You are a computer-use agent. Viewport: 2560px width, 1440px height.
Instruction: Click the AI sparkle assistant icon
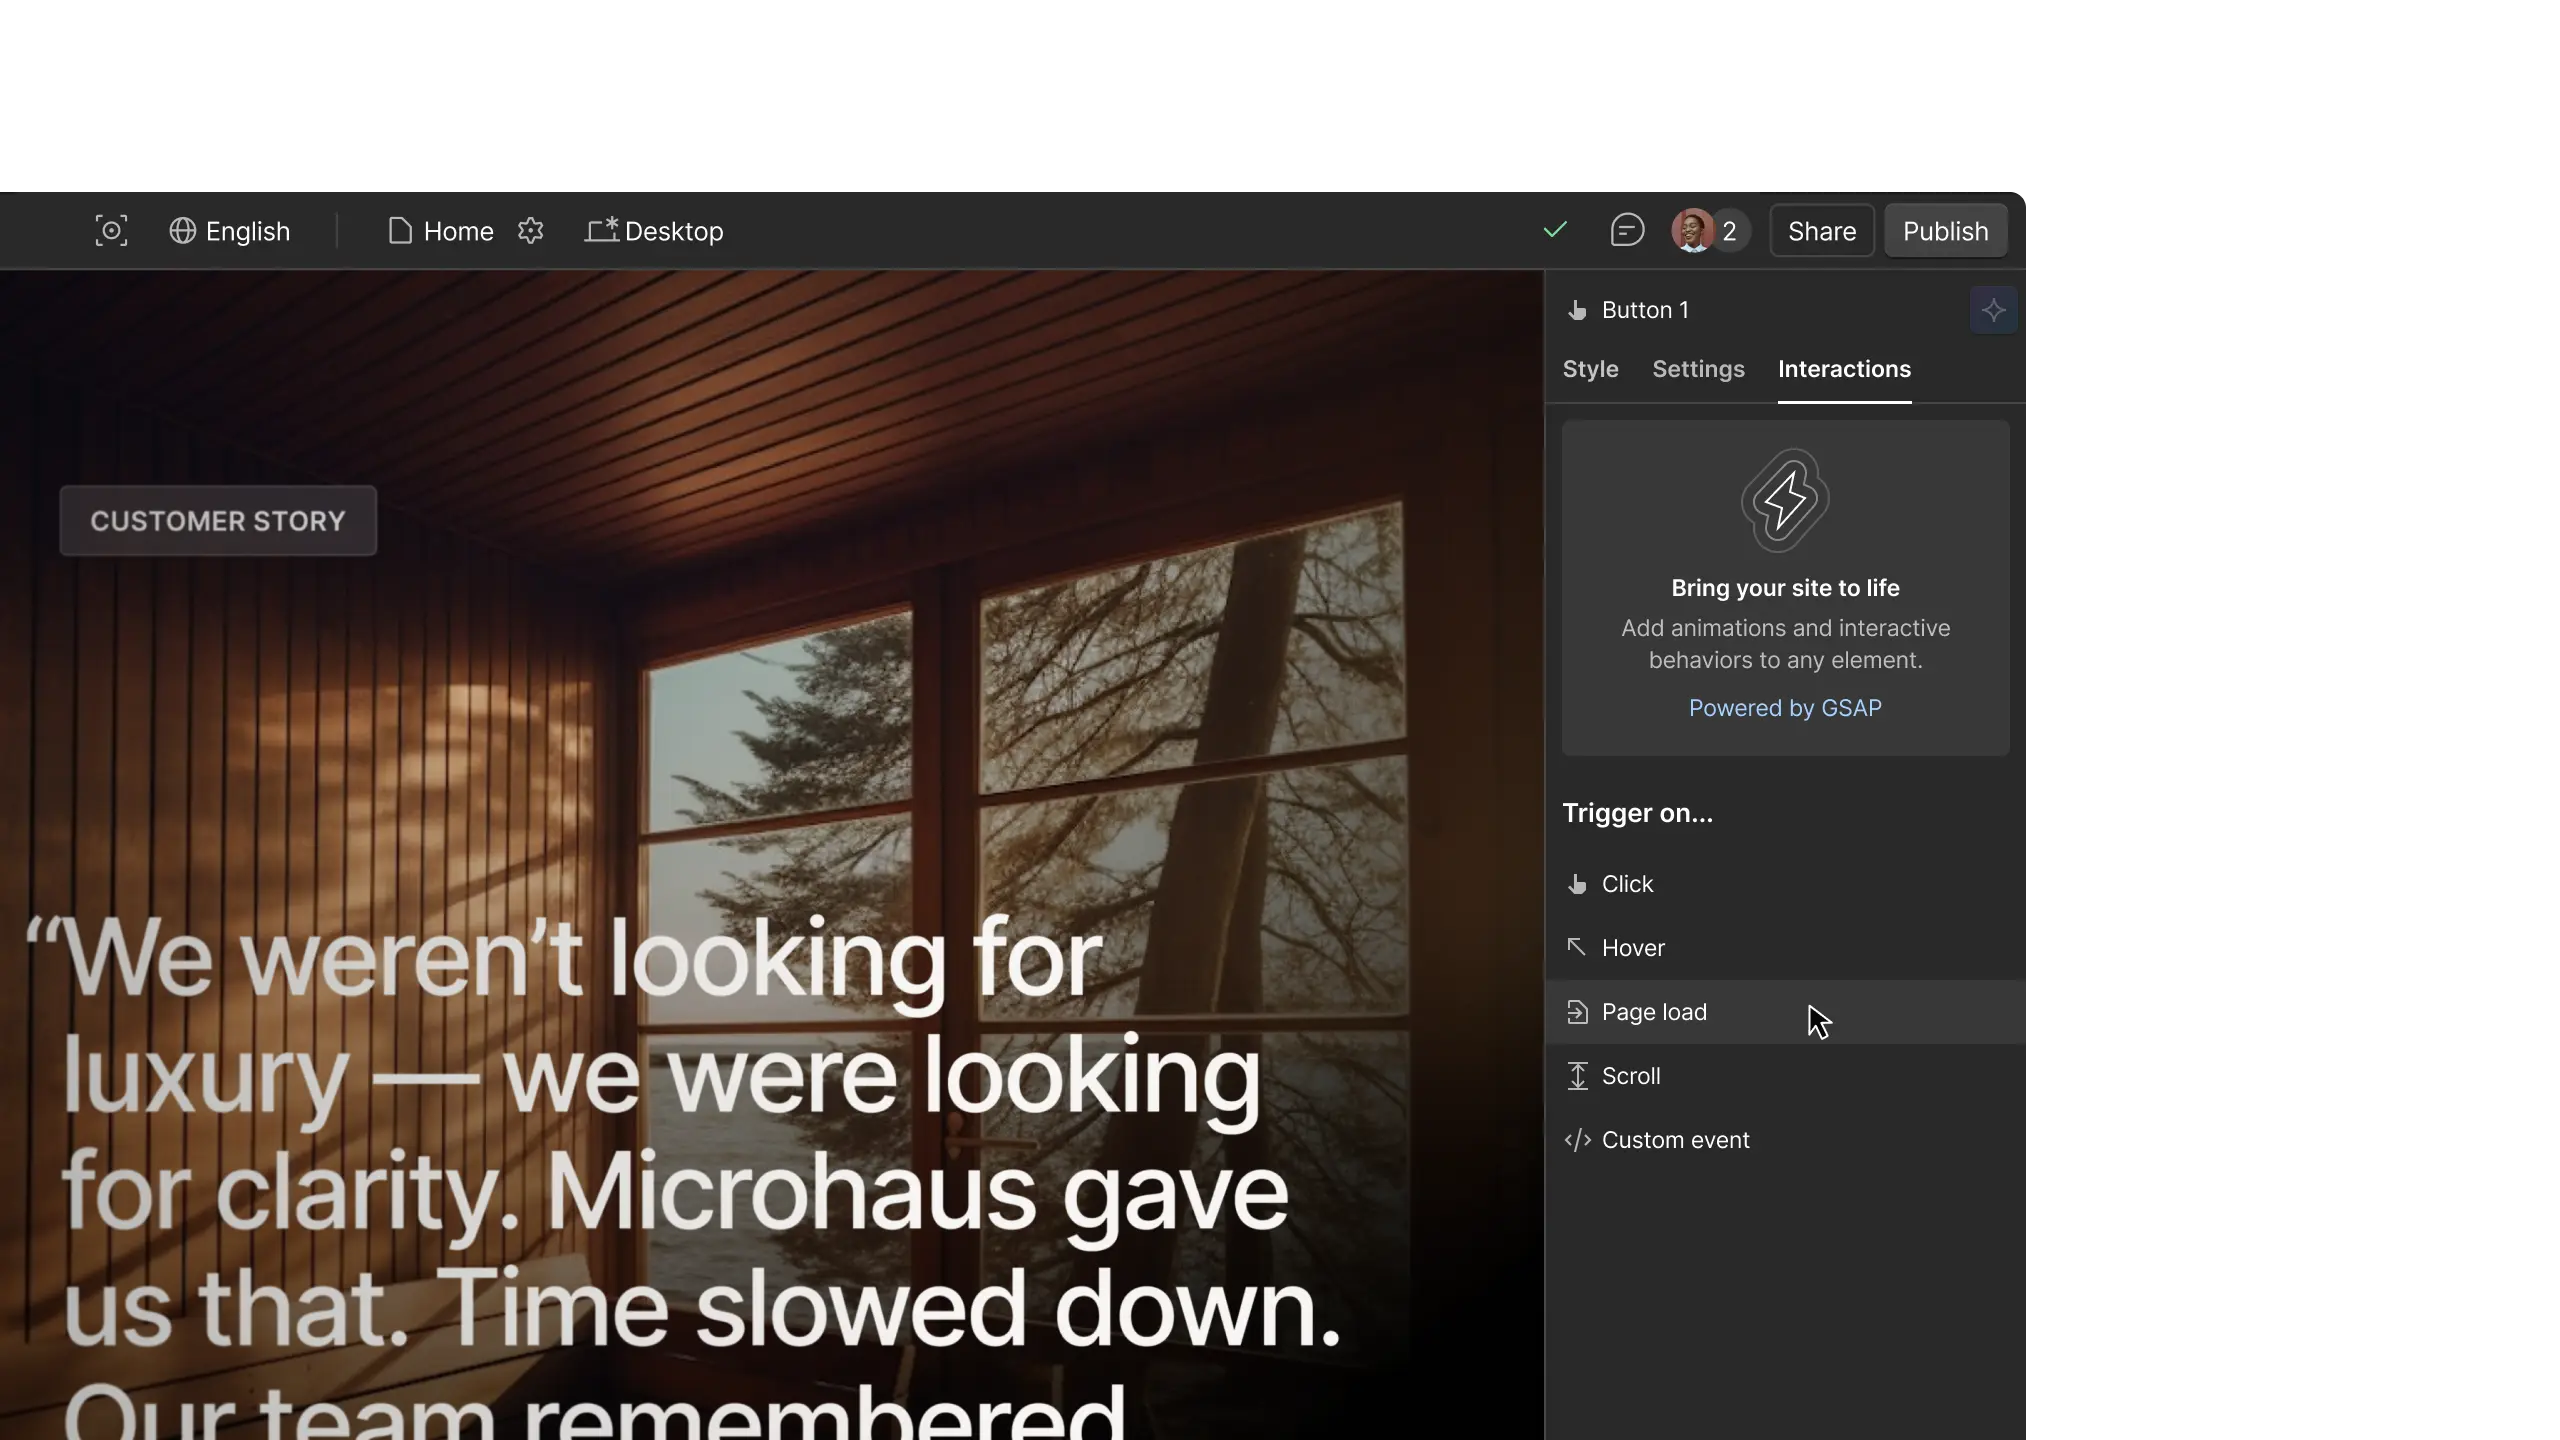1993,311
